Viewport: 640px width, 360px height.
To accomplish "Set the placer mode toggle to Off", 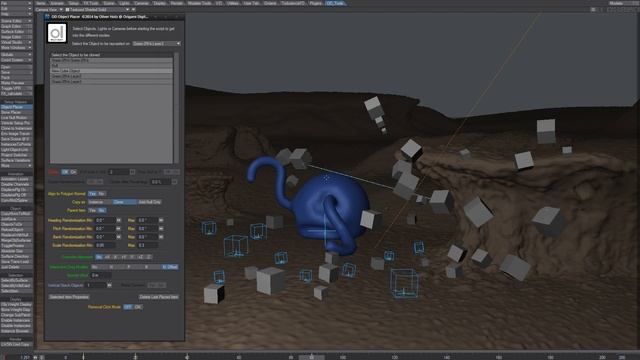I will (65, 172).
